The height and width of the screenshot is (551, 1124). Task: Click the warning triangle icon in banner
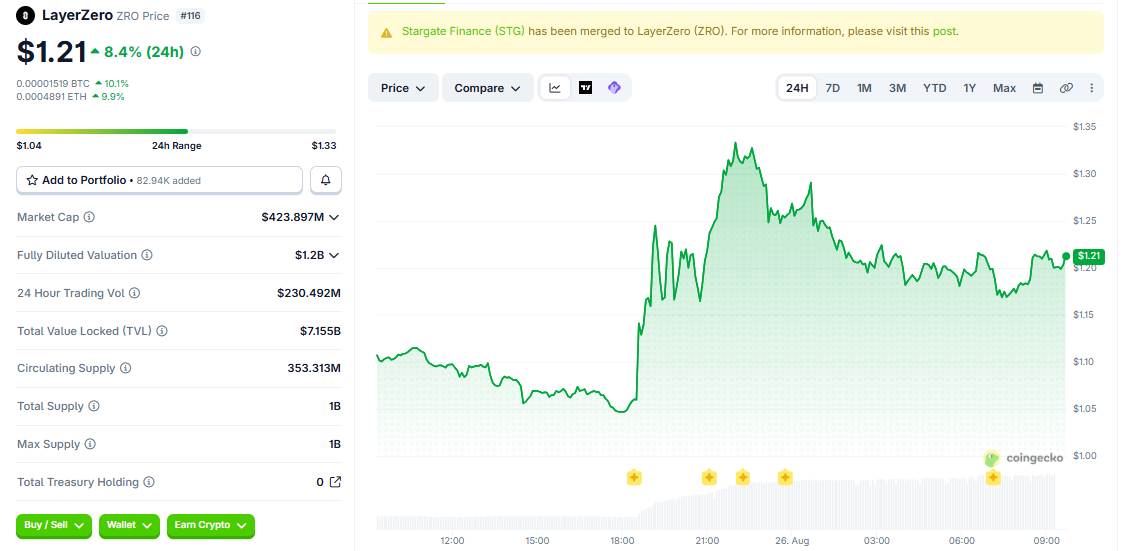tap(386, 32)
